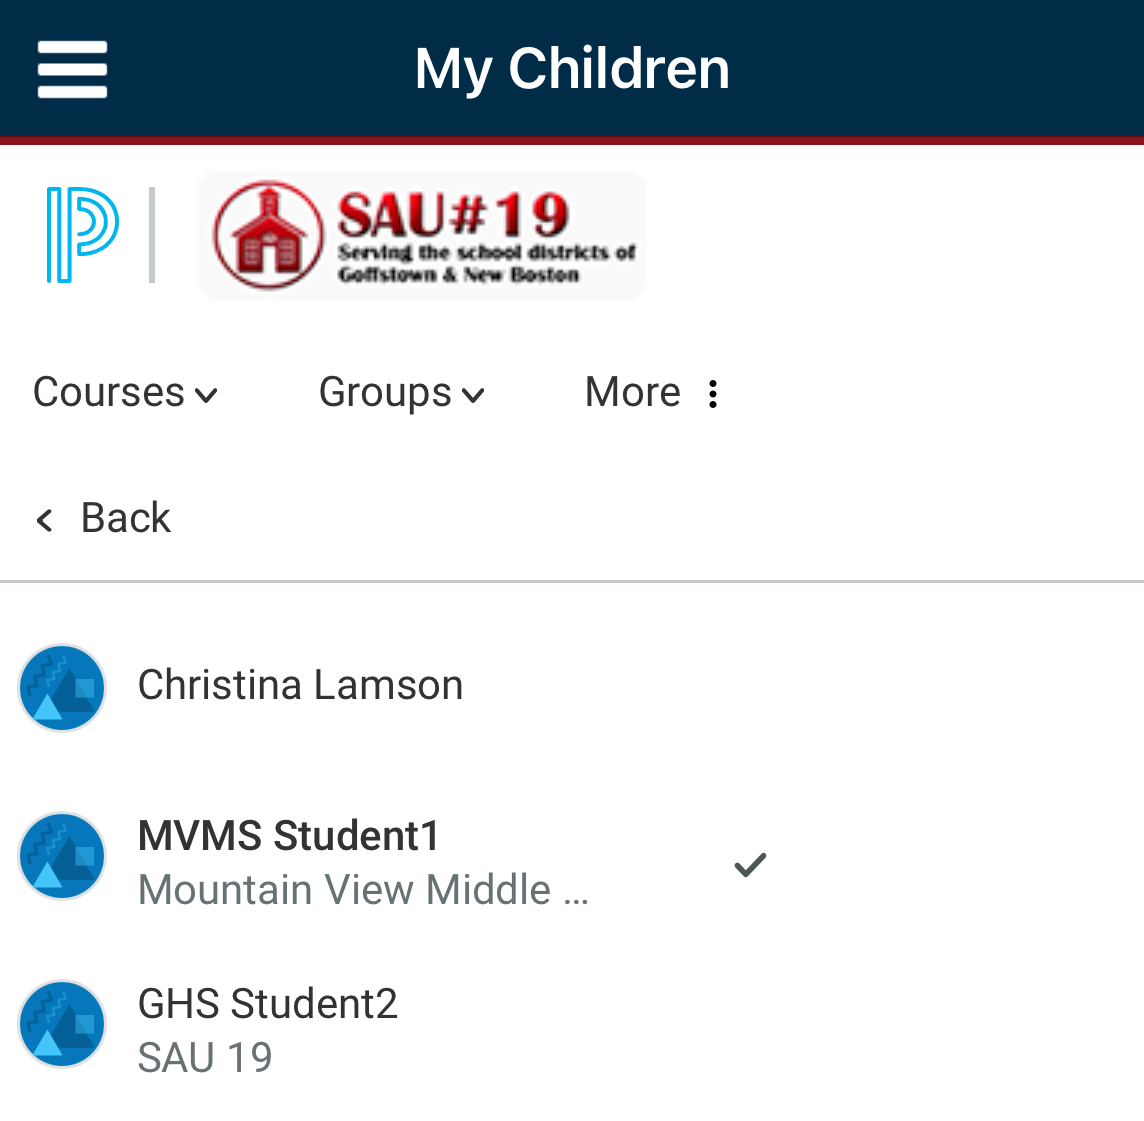Click the back arrow chevron icon
The image size is (1144, 1121).
click(45, 520)
